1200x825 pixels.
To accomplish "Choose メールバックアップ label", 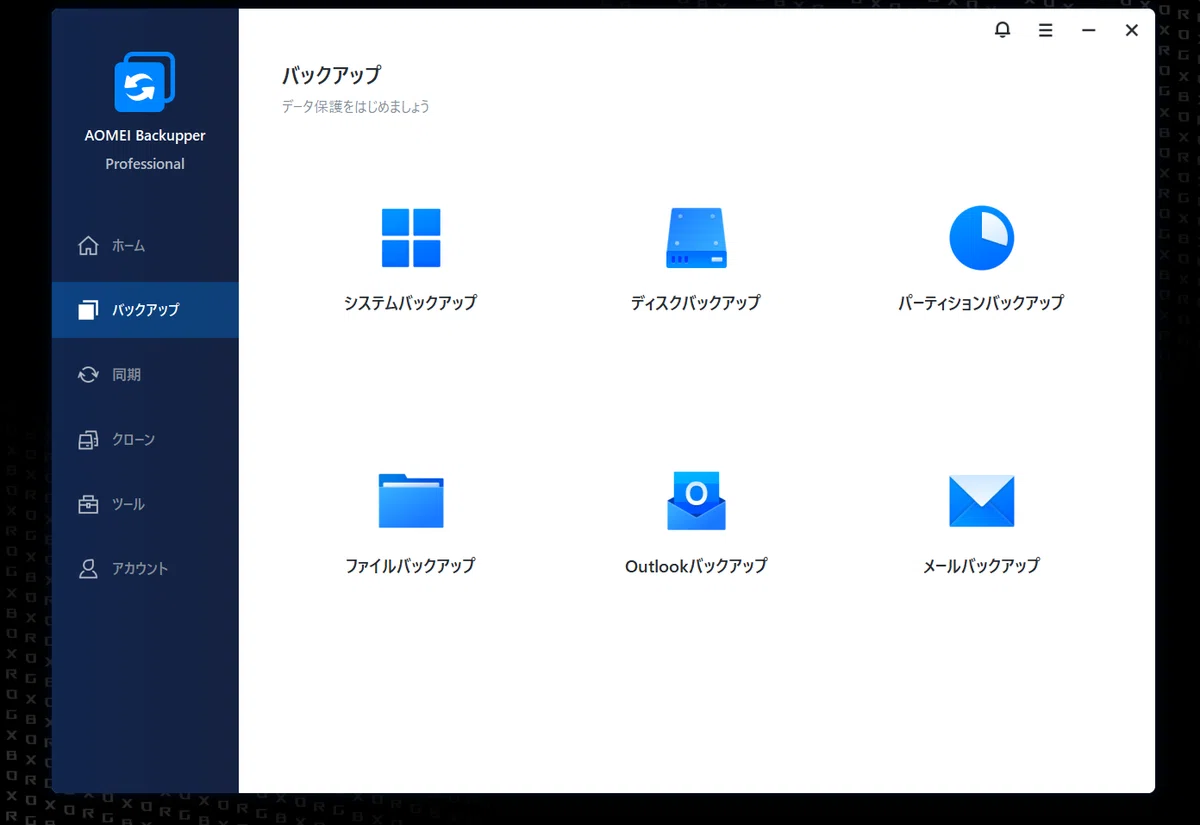I will (981, 566).
